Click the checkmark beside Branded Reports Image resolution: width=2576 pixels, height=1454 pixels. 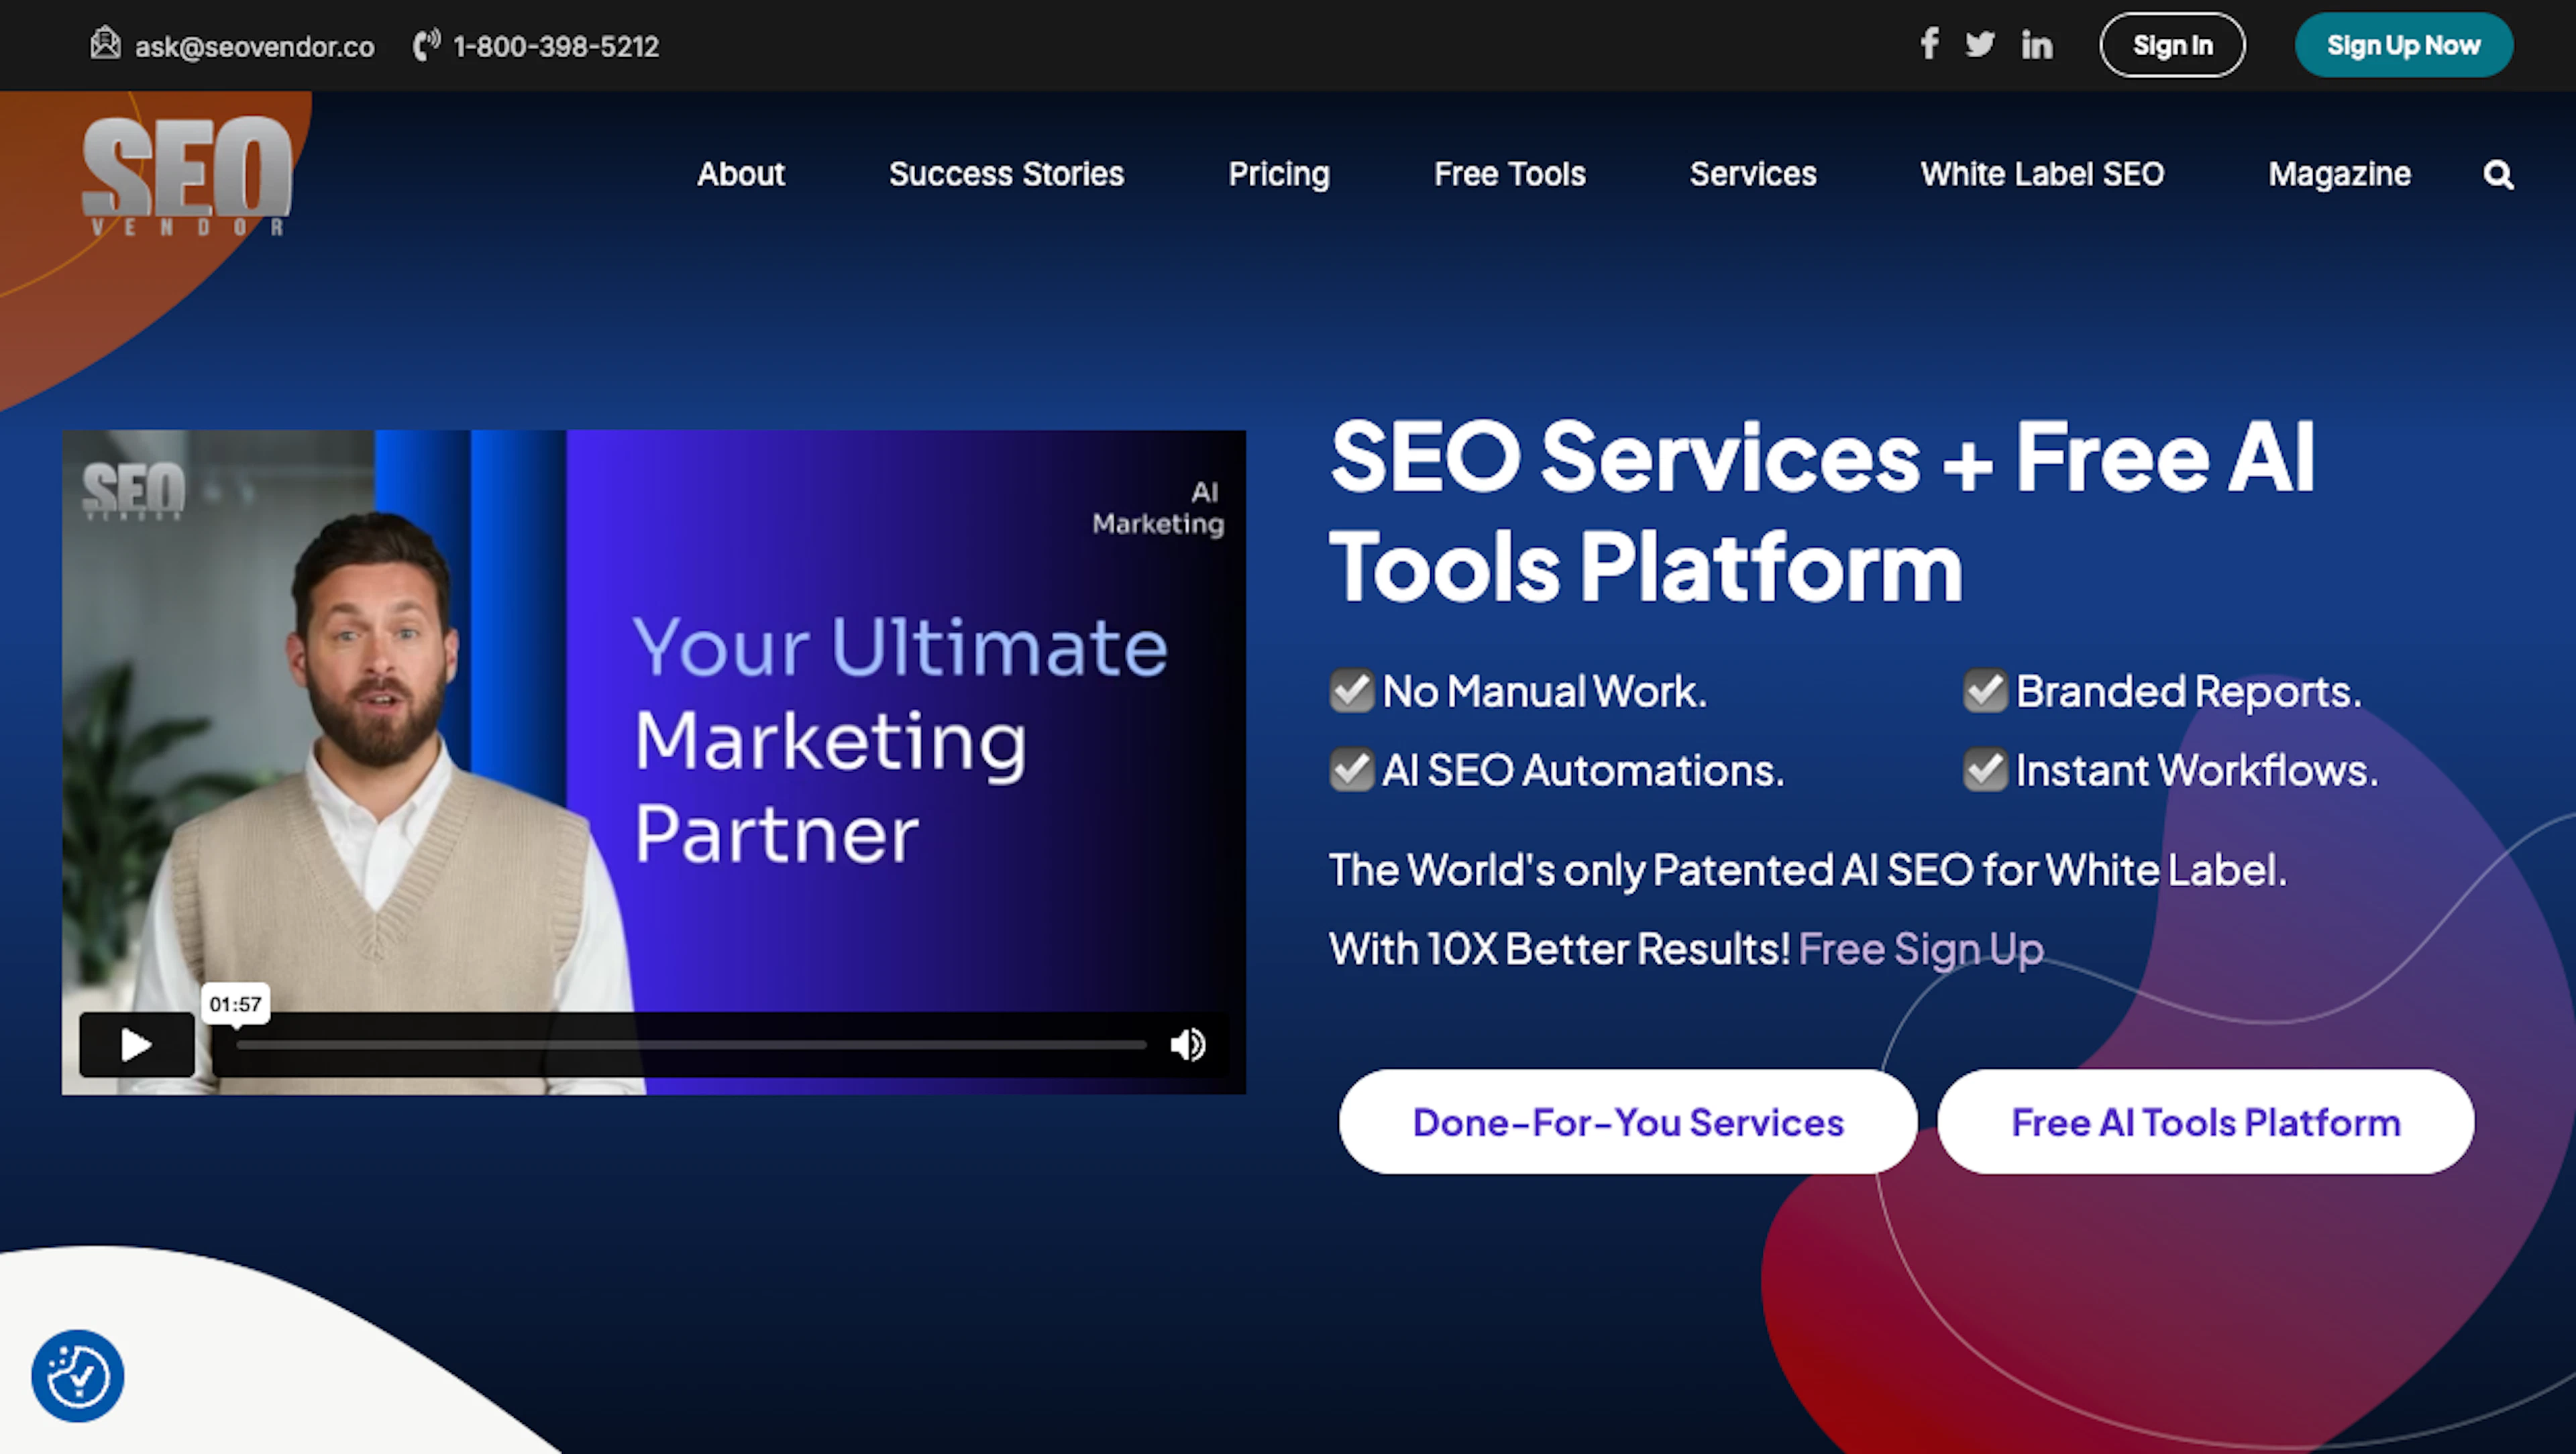1986,690
